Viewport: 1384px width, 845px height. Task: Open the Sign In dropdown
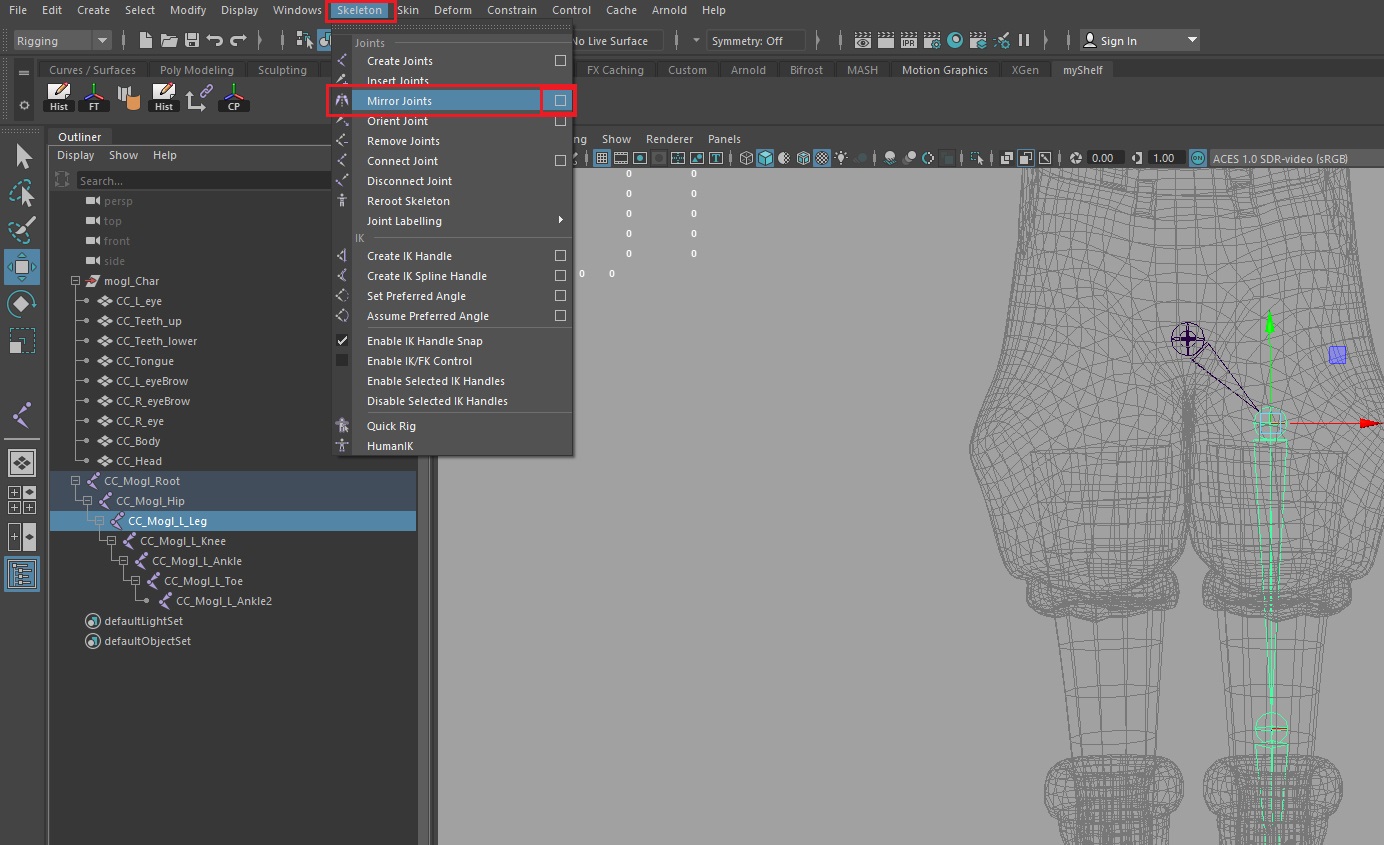click(x=1140, y=41)
